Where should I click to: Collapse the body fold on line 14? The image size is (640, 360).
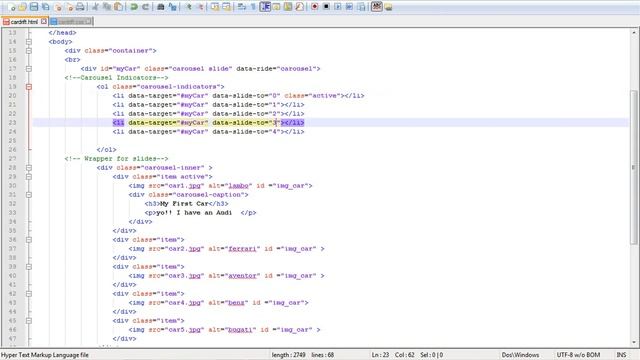point(29,42)
